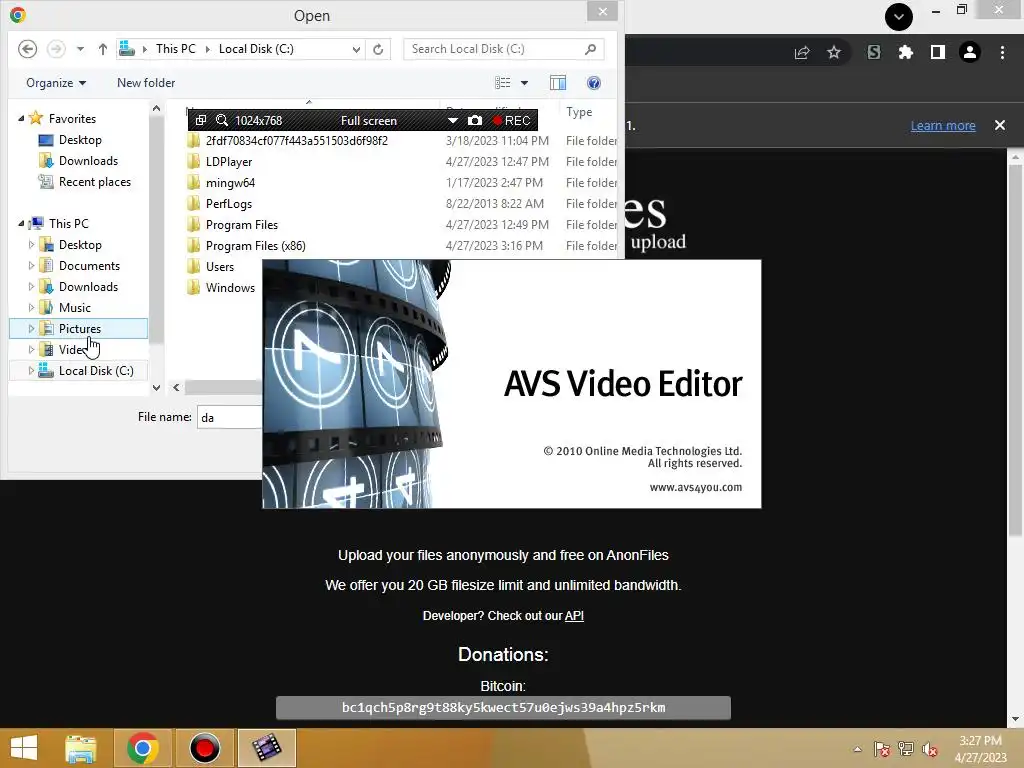This screenshot has height=768, width=1024.
Task: Select the LDPlayer folder
Action: tap(229, 161)
